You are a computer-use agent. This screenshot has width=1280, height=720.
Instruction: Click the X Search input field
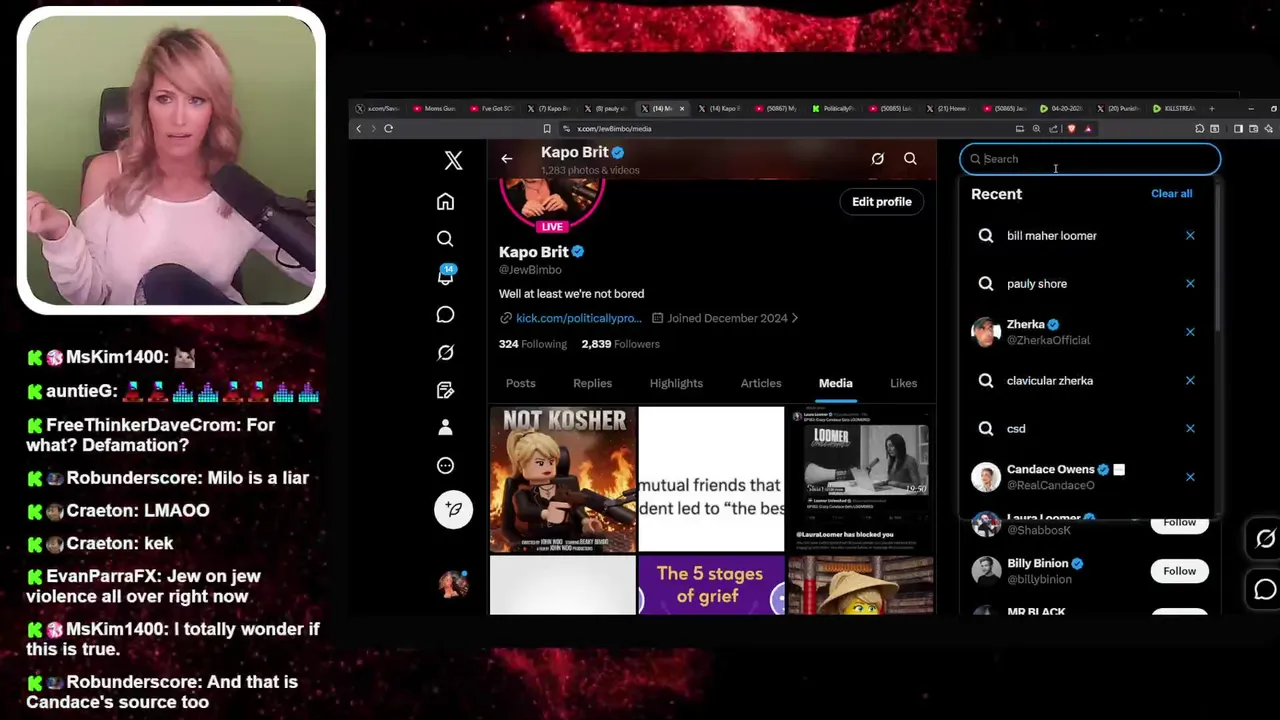click(1090, 159)
